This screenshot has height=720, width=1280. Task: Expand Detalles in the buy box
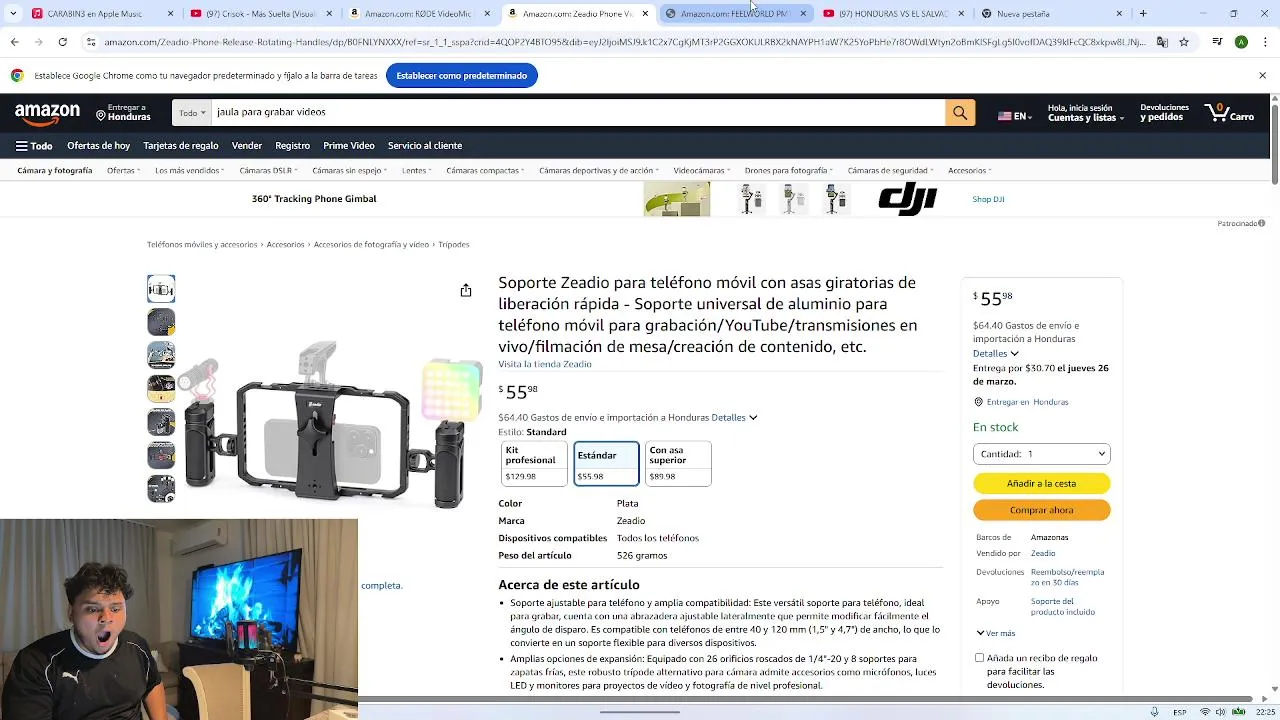[x=995, y=353]
